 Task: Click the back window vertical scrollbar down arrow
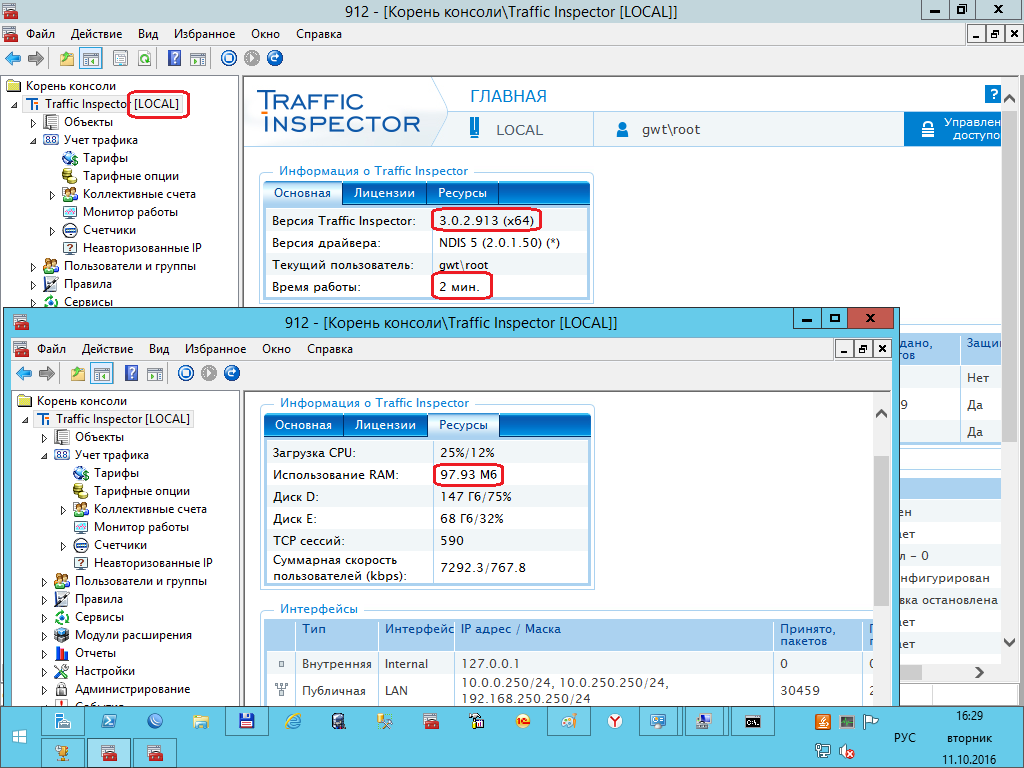1008,643
